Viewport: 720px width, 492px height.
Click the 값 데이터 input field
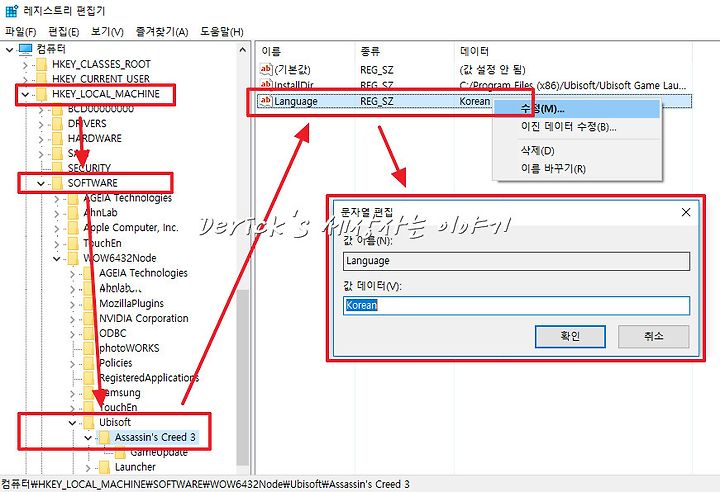[516, 305]
